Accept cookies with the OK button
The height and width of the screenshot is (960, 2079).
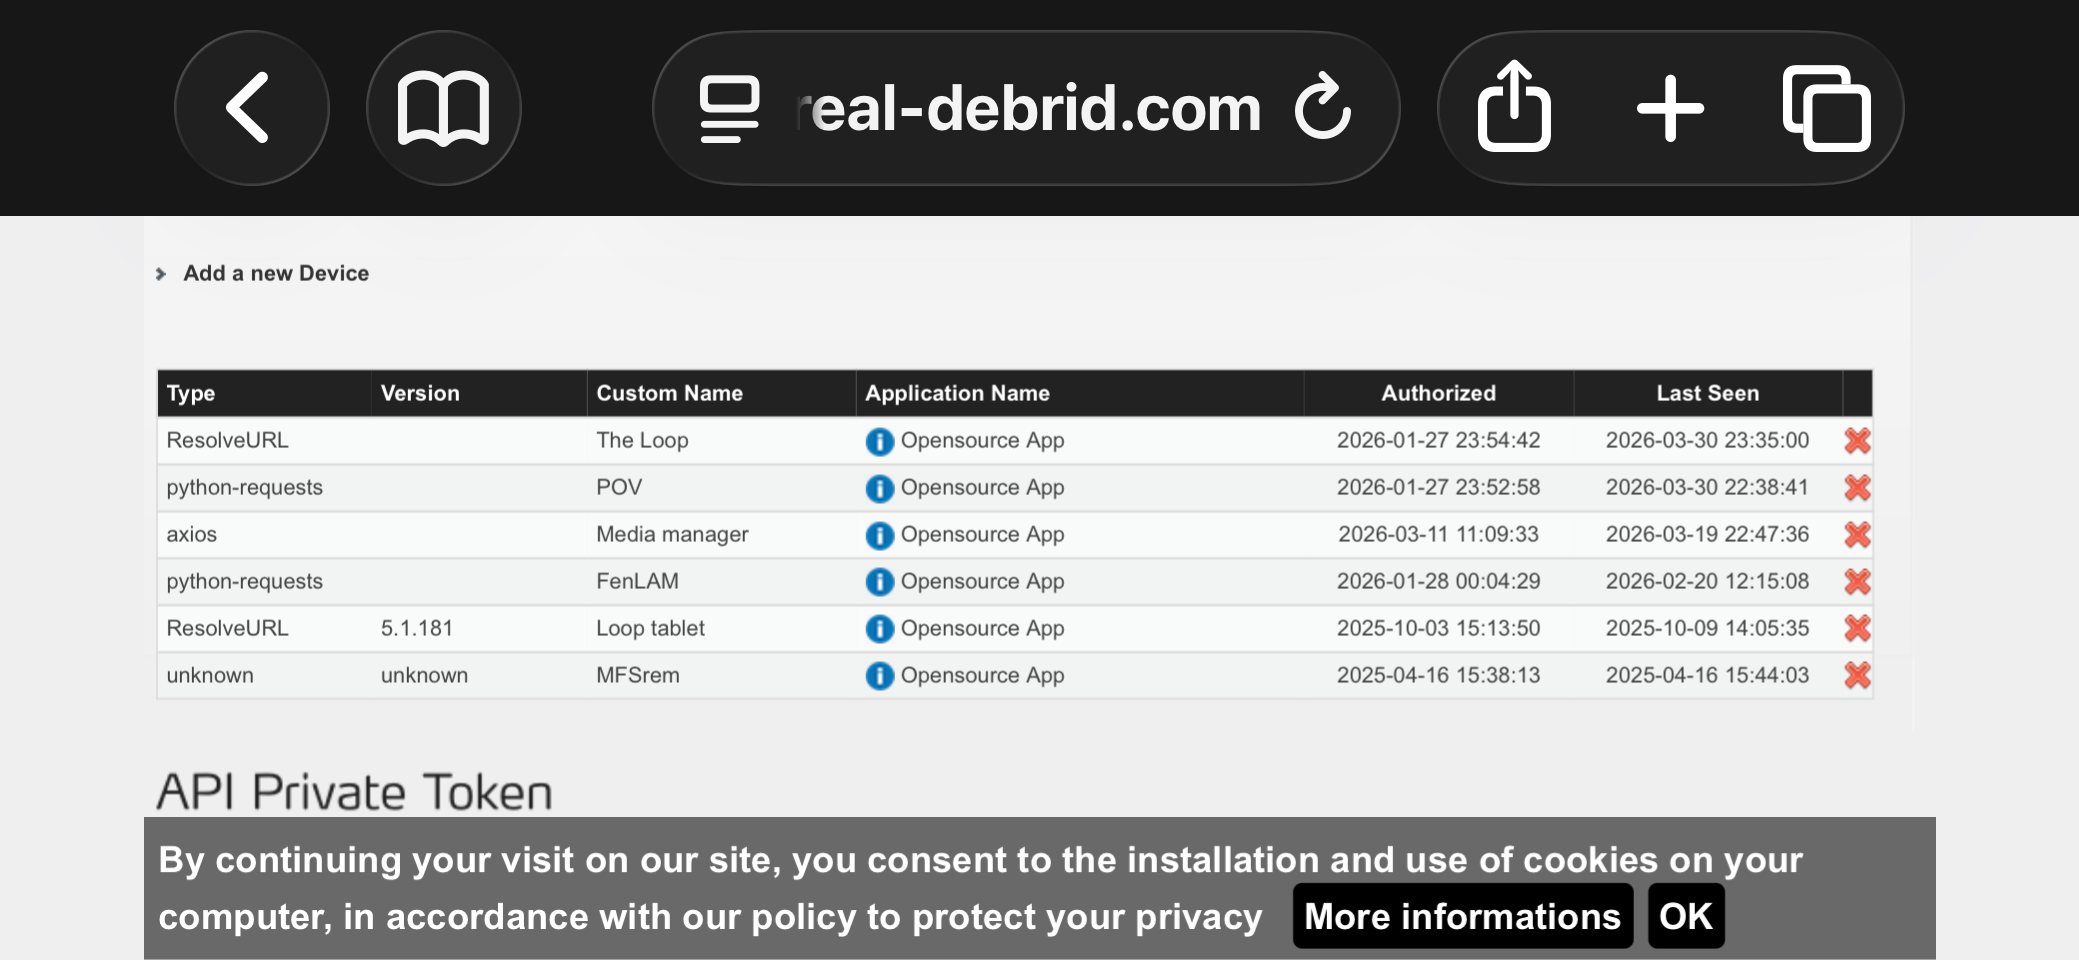click(1686, 916)
